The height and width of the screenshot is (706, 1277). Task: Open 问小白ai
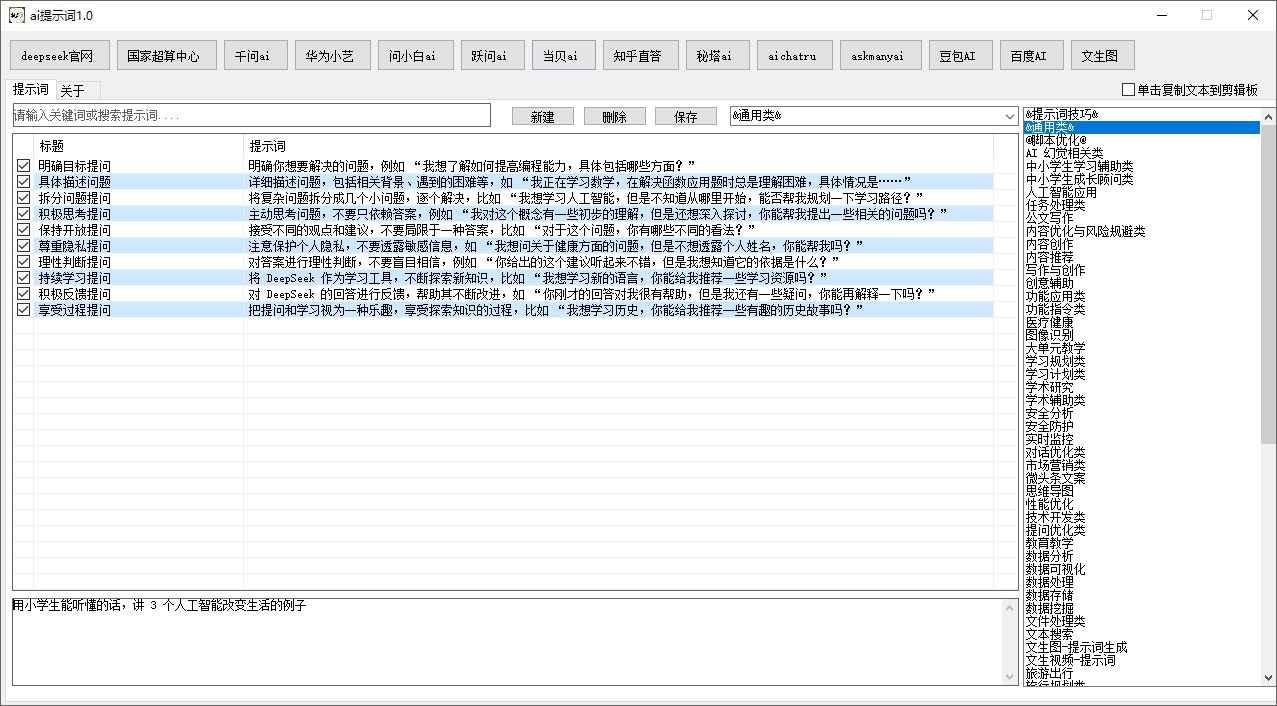coord(414,55)
